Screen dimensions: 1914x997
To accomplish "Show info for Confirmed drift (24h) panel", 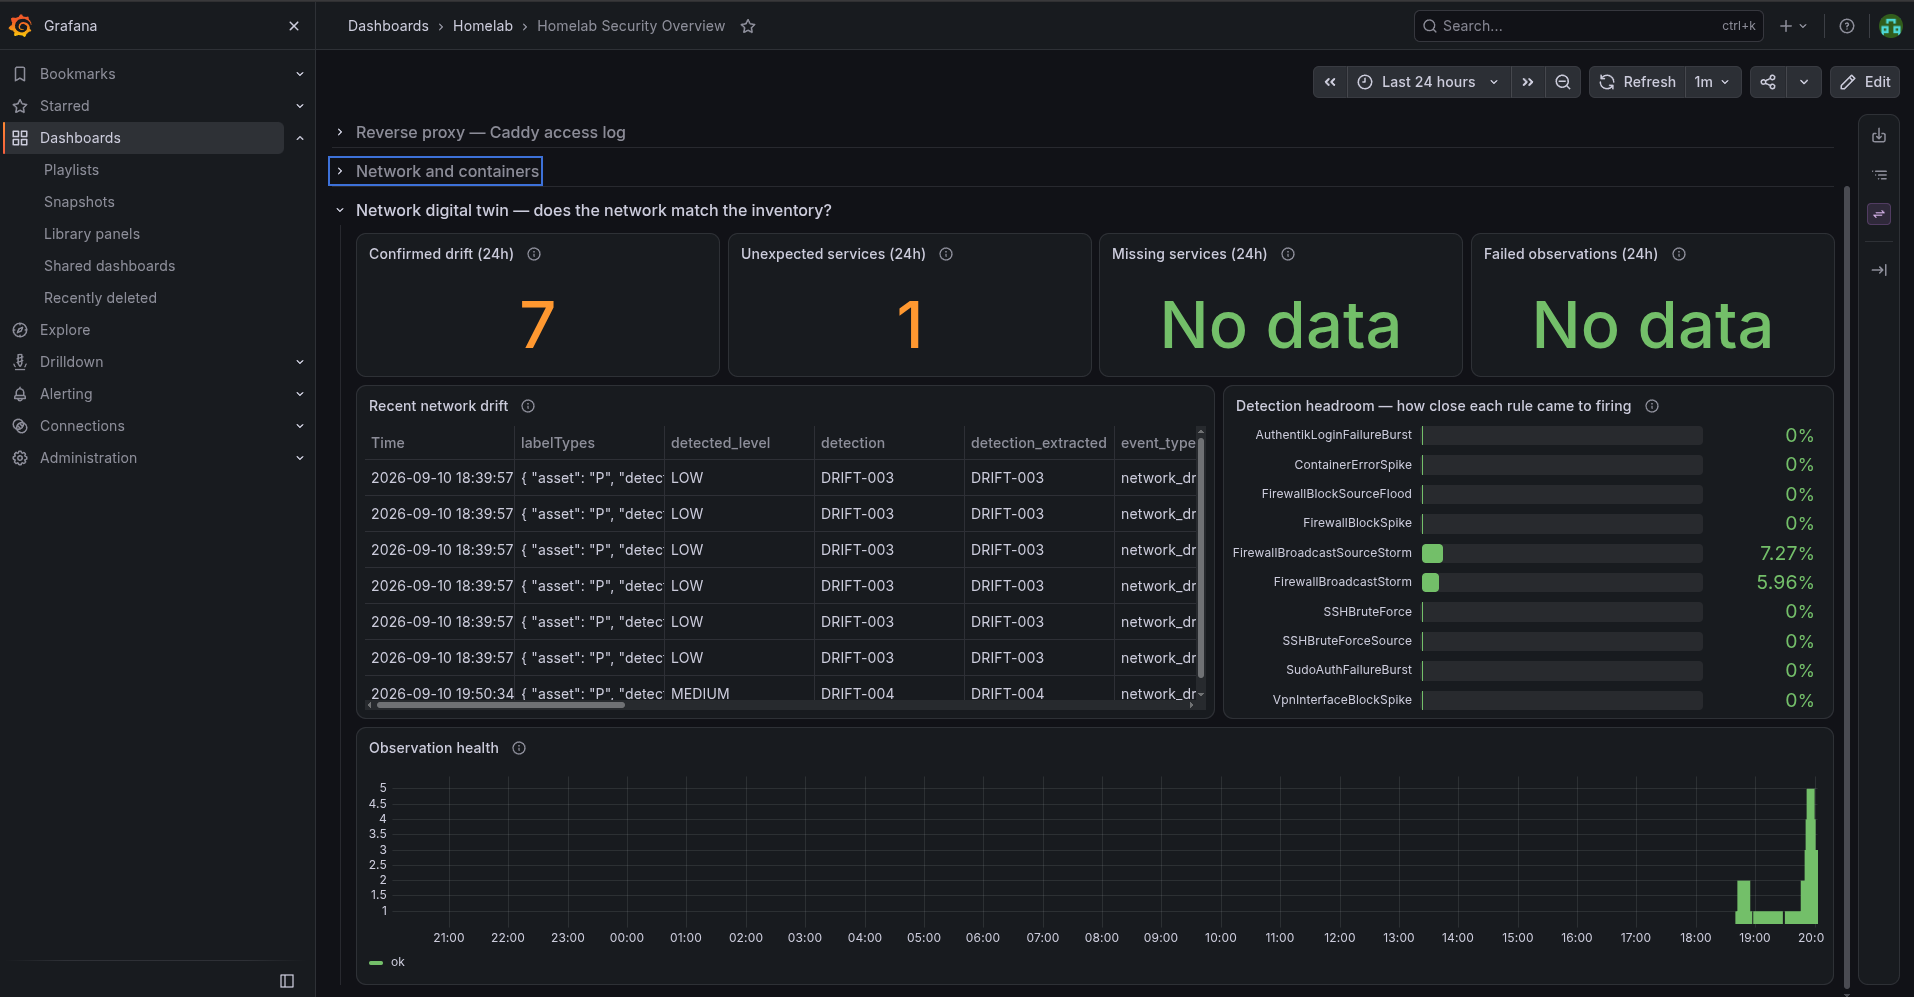I will [534, 254].
